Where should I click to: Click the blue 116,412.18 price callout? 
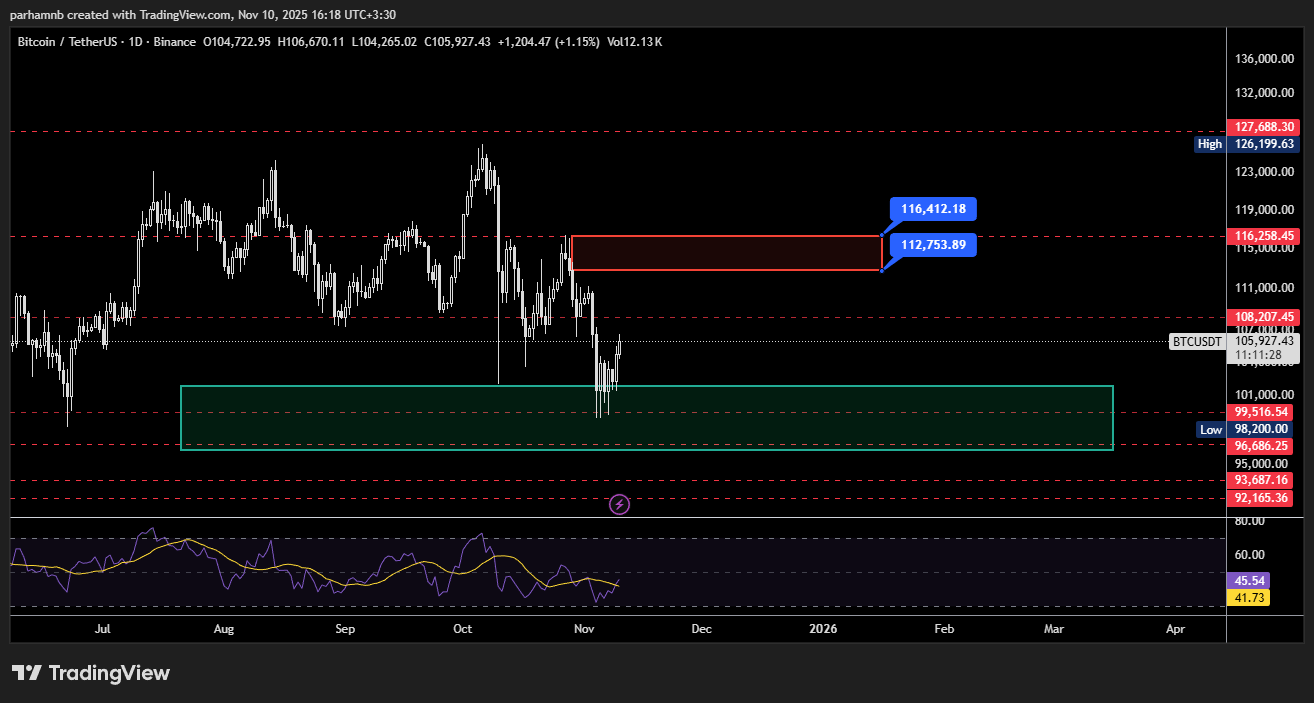pos(933,209)
